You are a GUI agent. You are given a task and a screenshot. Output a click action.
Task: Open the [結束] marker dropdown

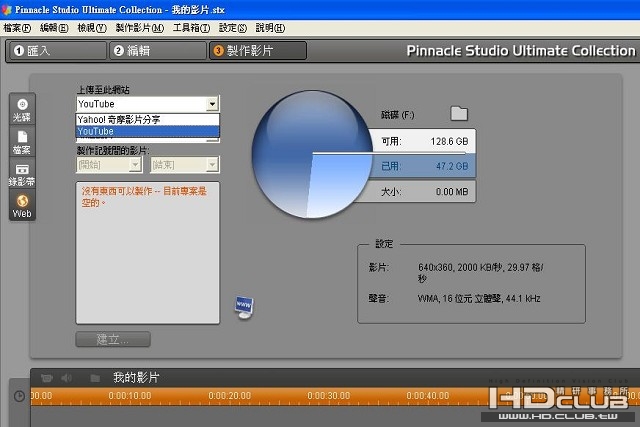pos(184,165)
